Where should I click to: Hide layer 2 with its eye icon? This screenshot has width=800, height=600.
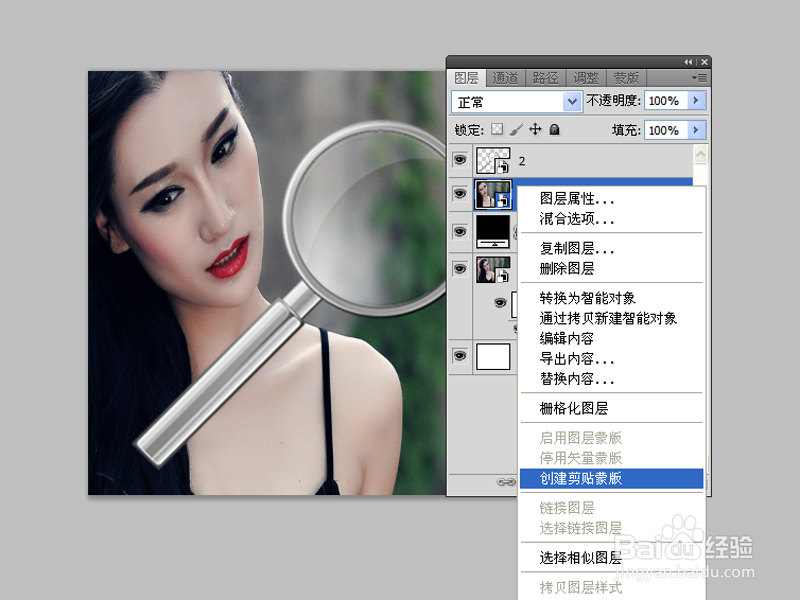coord(460,160)
